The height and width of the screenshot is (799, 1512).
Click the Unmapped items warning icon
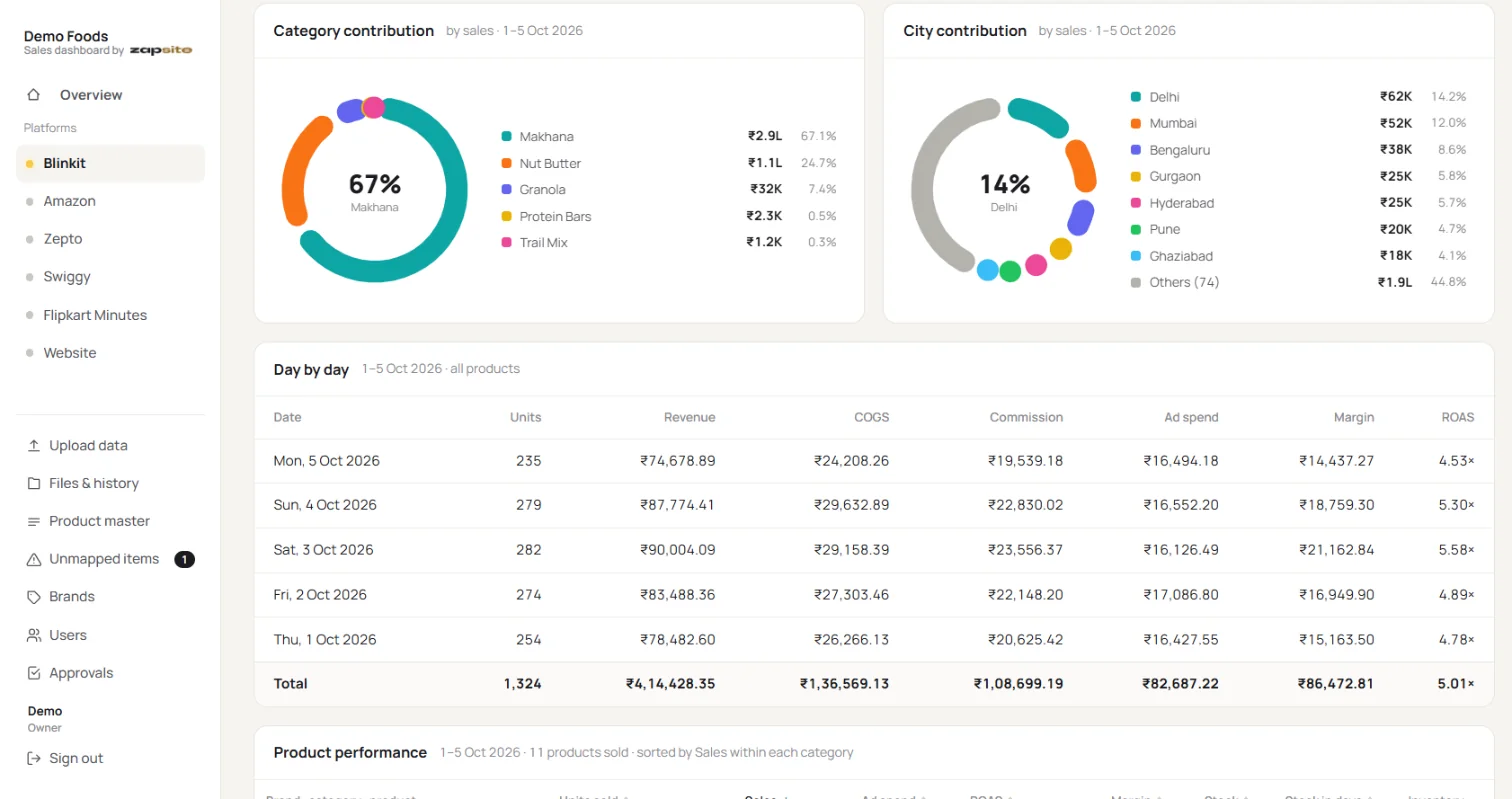(x=34, y=559)
